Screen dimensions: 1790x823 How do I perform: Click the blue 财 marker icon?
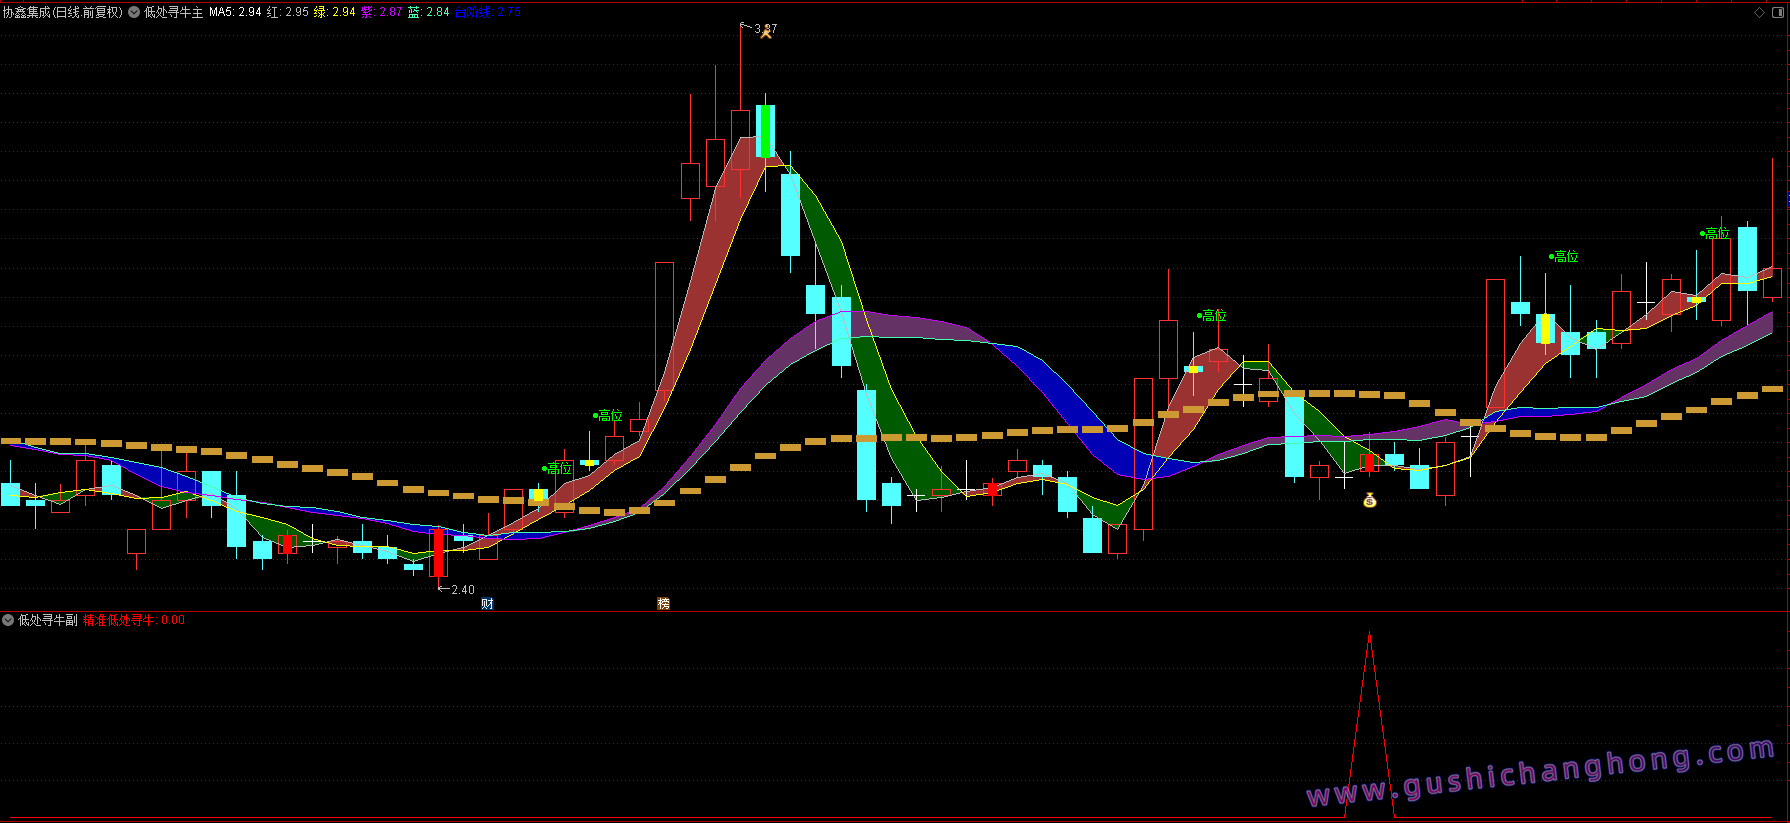[487, 603]
